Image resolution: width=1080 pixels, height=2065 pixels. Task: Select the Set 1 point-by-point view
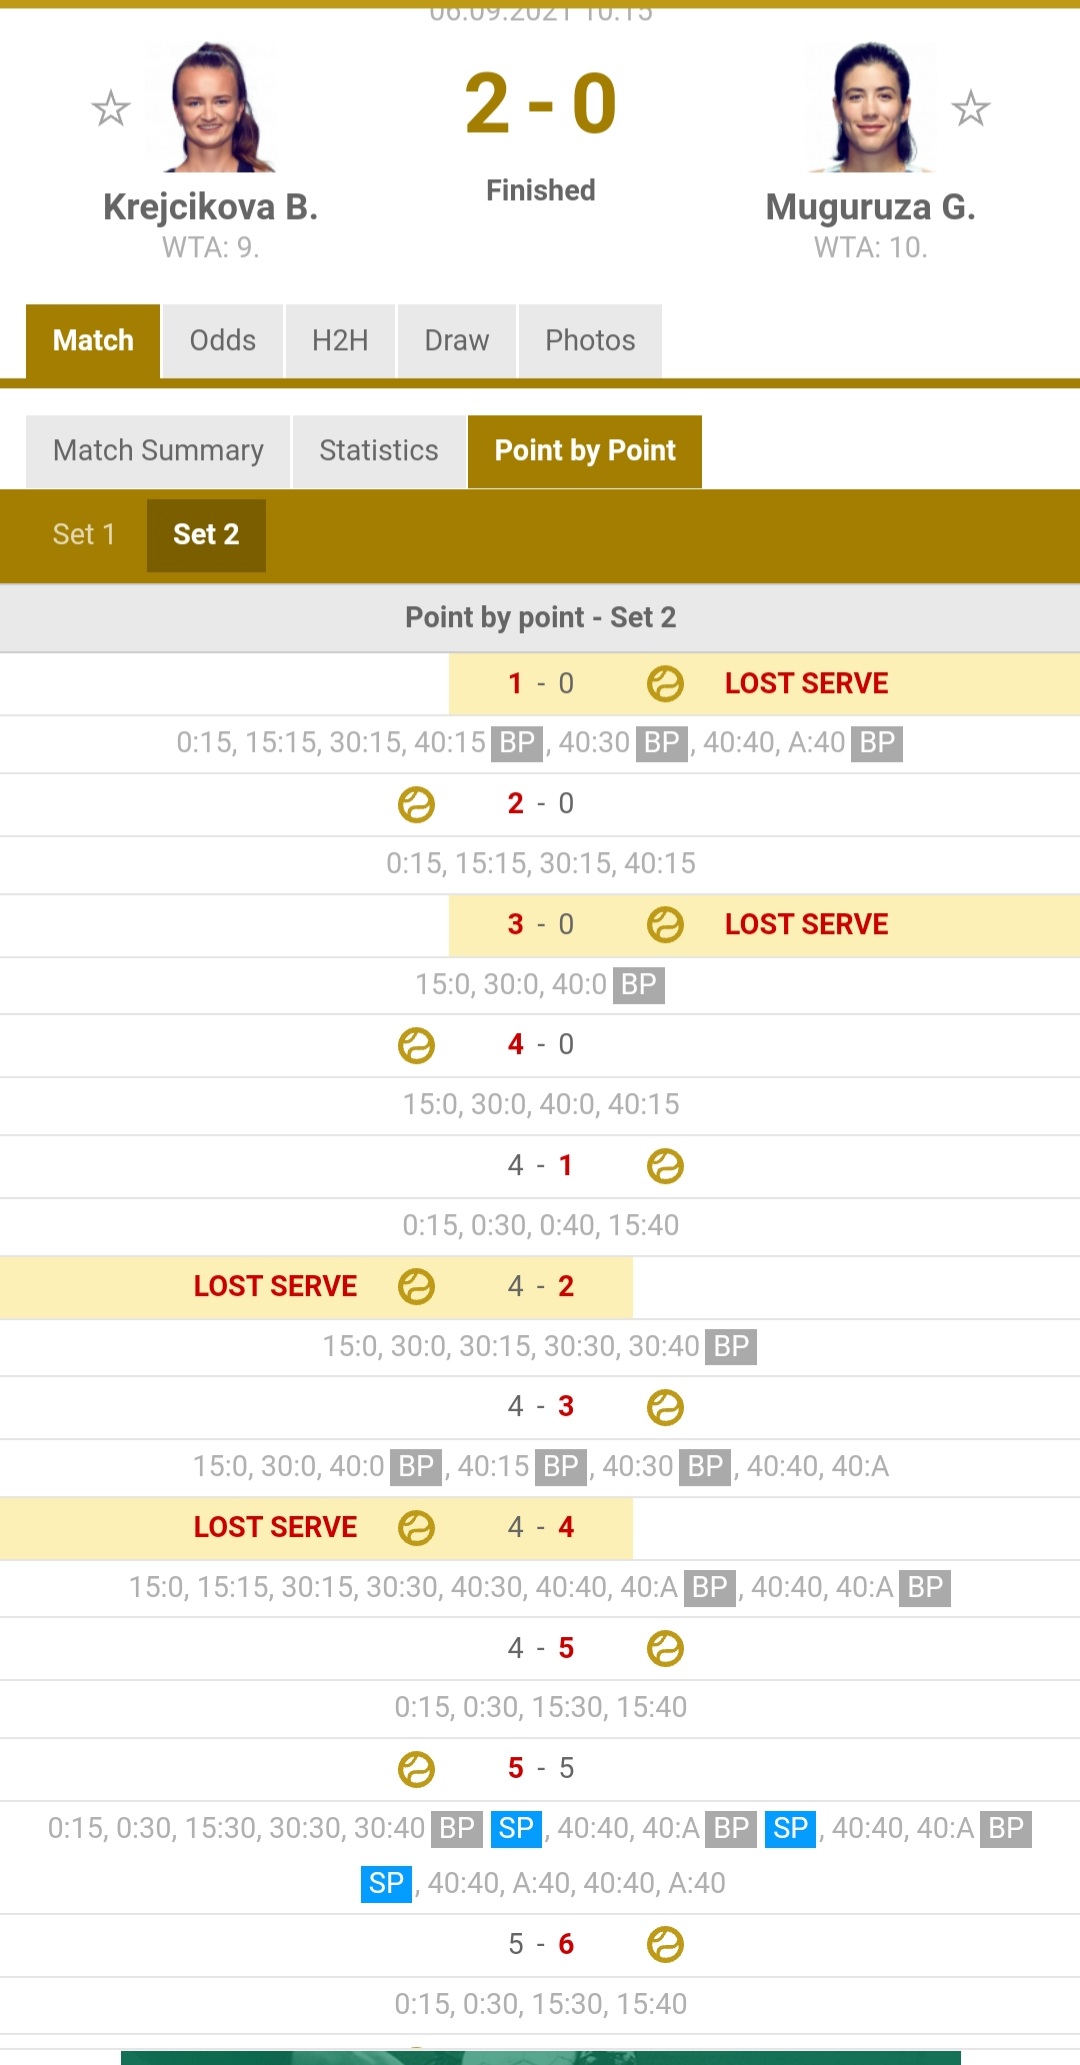tap(84, 535)
